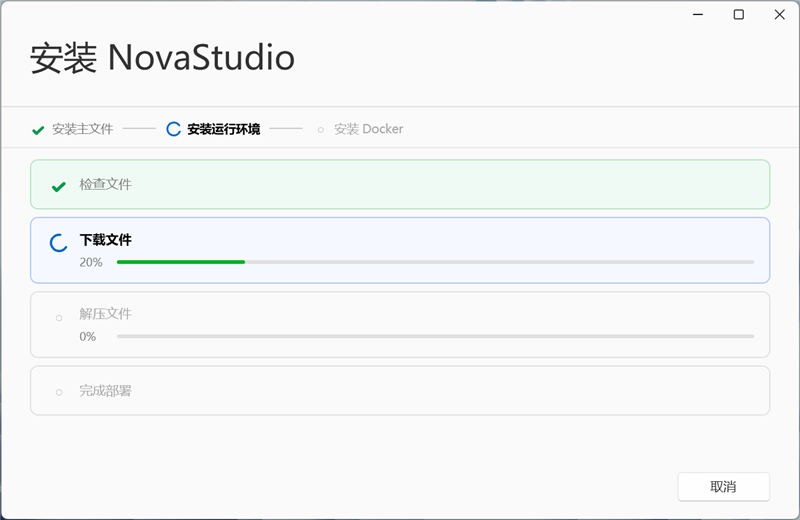800x520 pixels.
Task: Click the 0% progress label
Action: pos(88,337)
